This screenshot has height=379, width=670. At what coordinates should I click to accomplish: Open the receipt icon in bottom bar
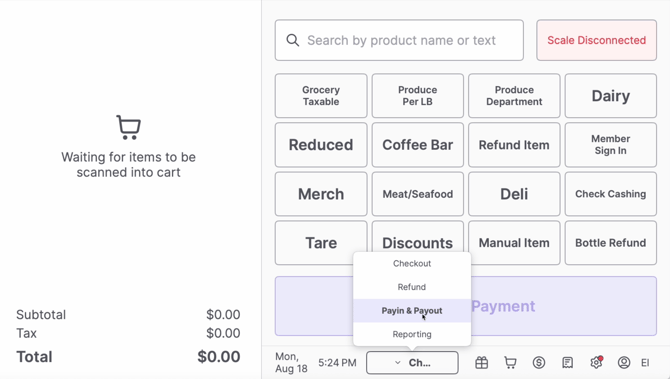567,363
